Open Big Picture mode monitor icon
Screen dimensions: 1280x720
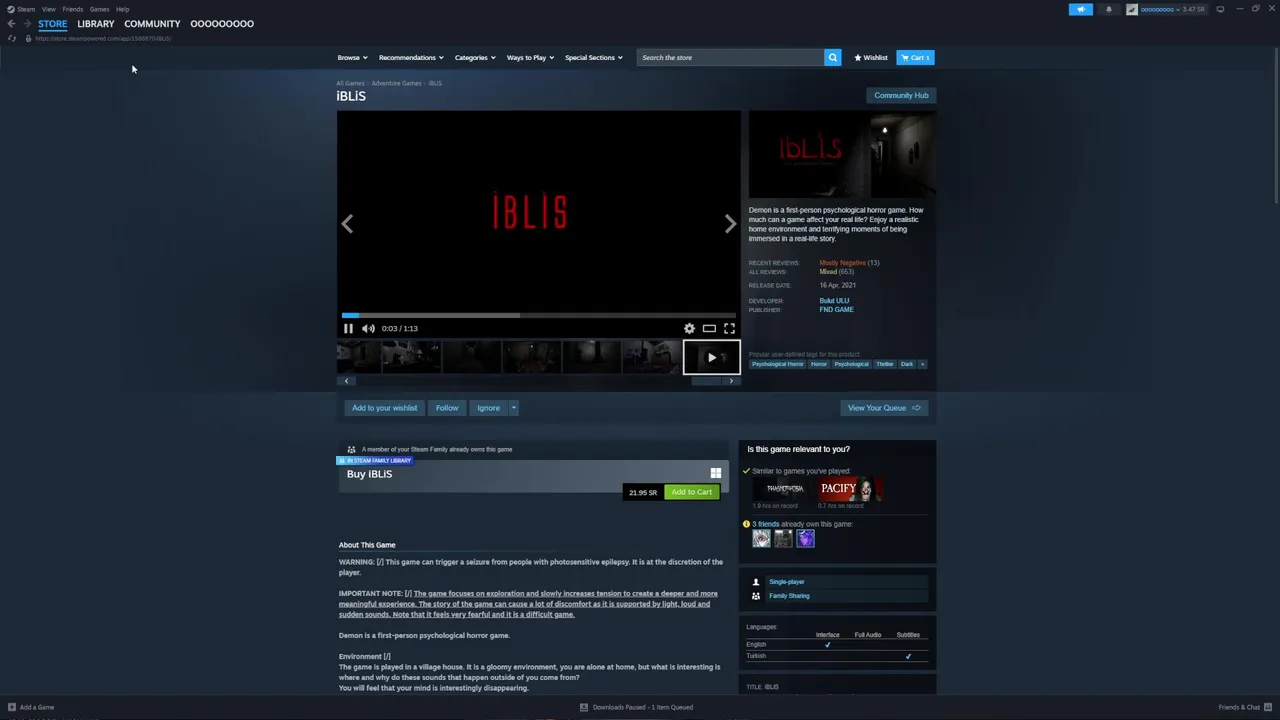[1220, 9]
